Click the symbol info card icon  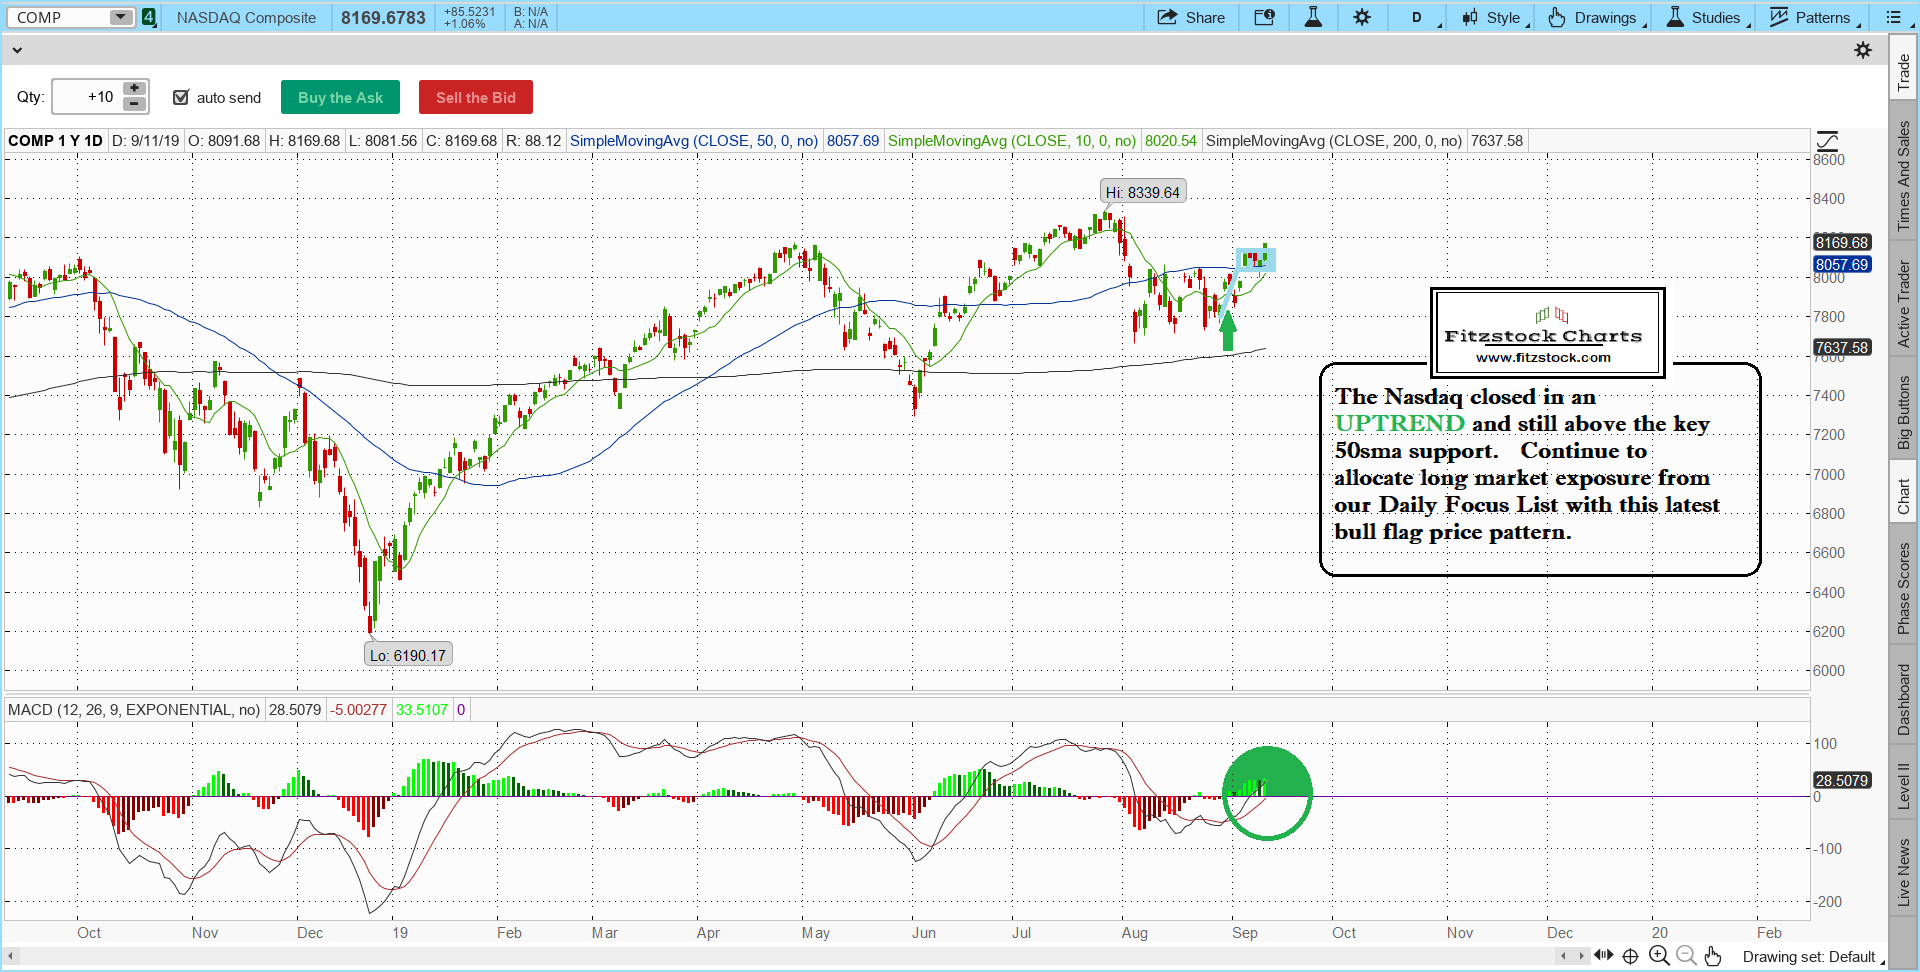[x=1264, y=17]
